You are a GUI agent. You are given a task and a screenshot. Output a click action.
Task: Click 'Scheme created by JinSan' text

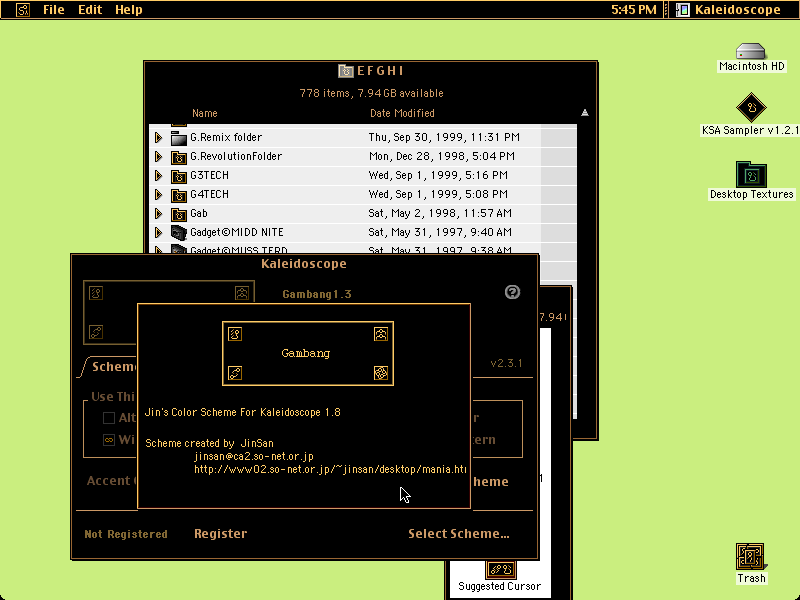coord(209,443)
